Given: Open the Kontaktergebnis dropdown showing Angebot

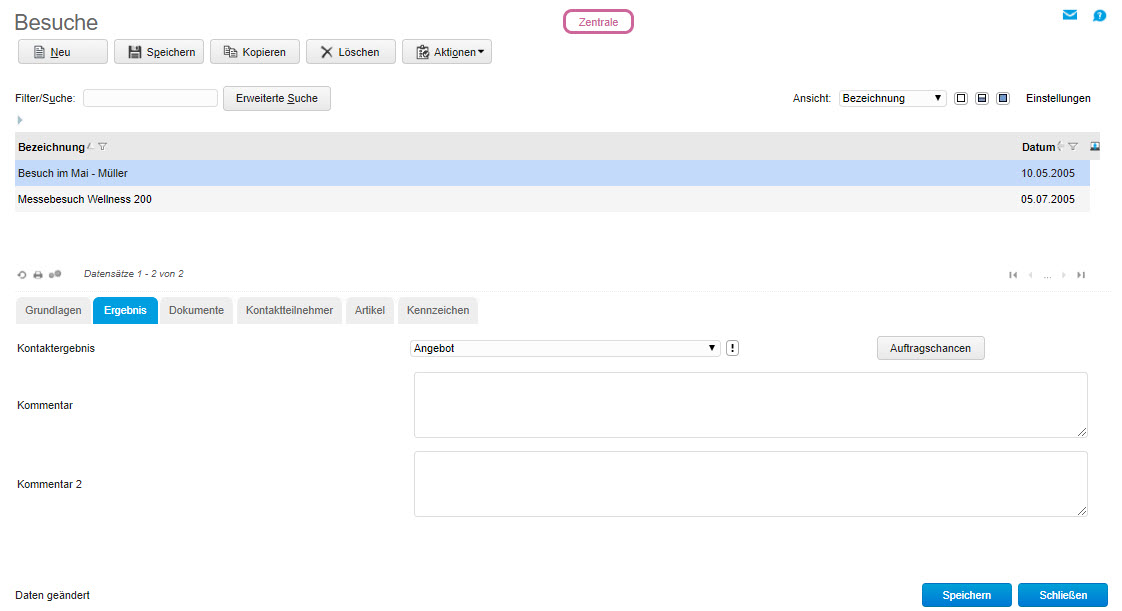Looking at the screenshot, I should click(565, 348).
